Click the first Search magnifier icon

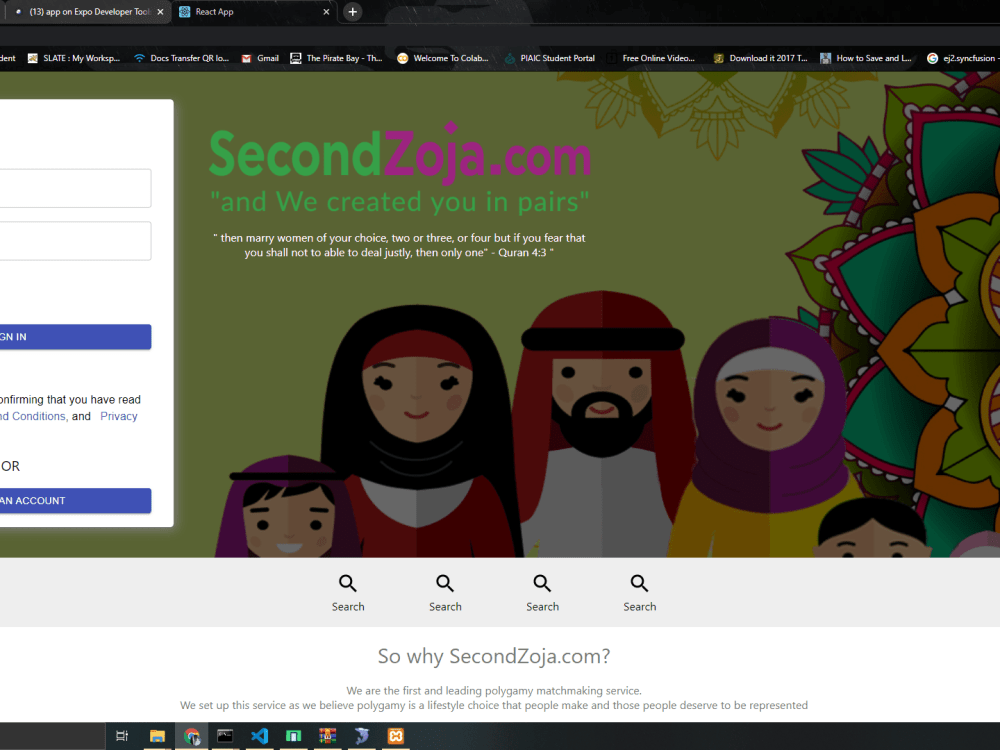[348, 583]
